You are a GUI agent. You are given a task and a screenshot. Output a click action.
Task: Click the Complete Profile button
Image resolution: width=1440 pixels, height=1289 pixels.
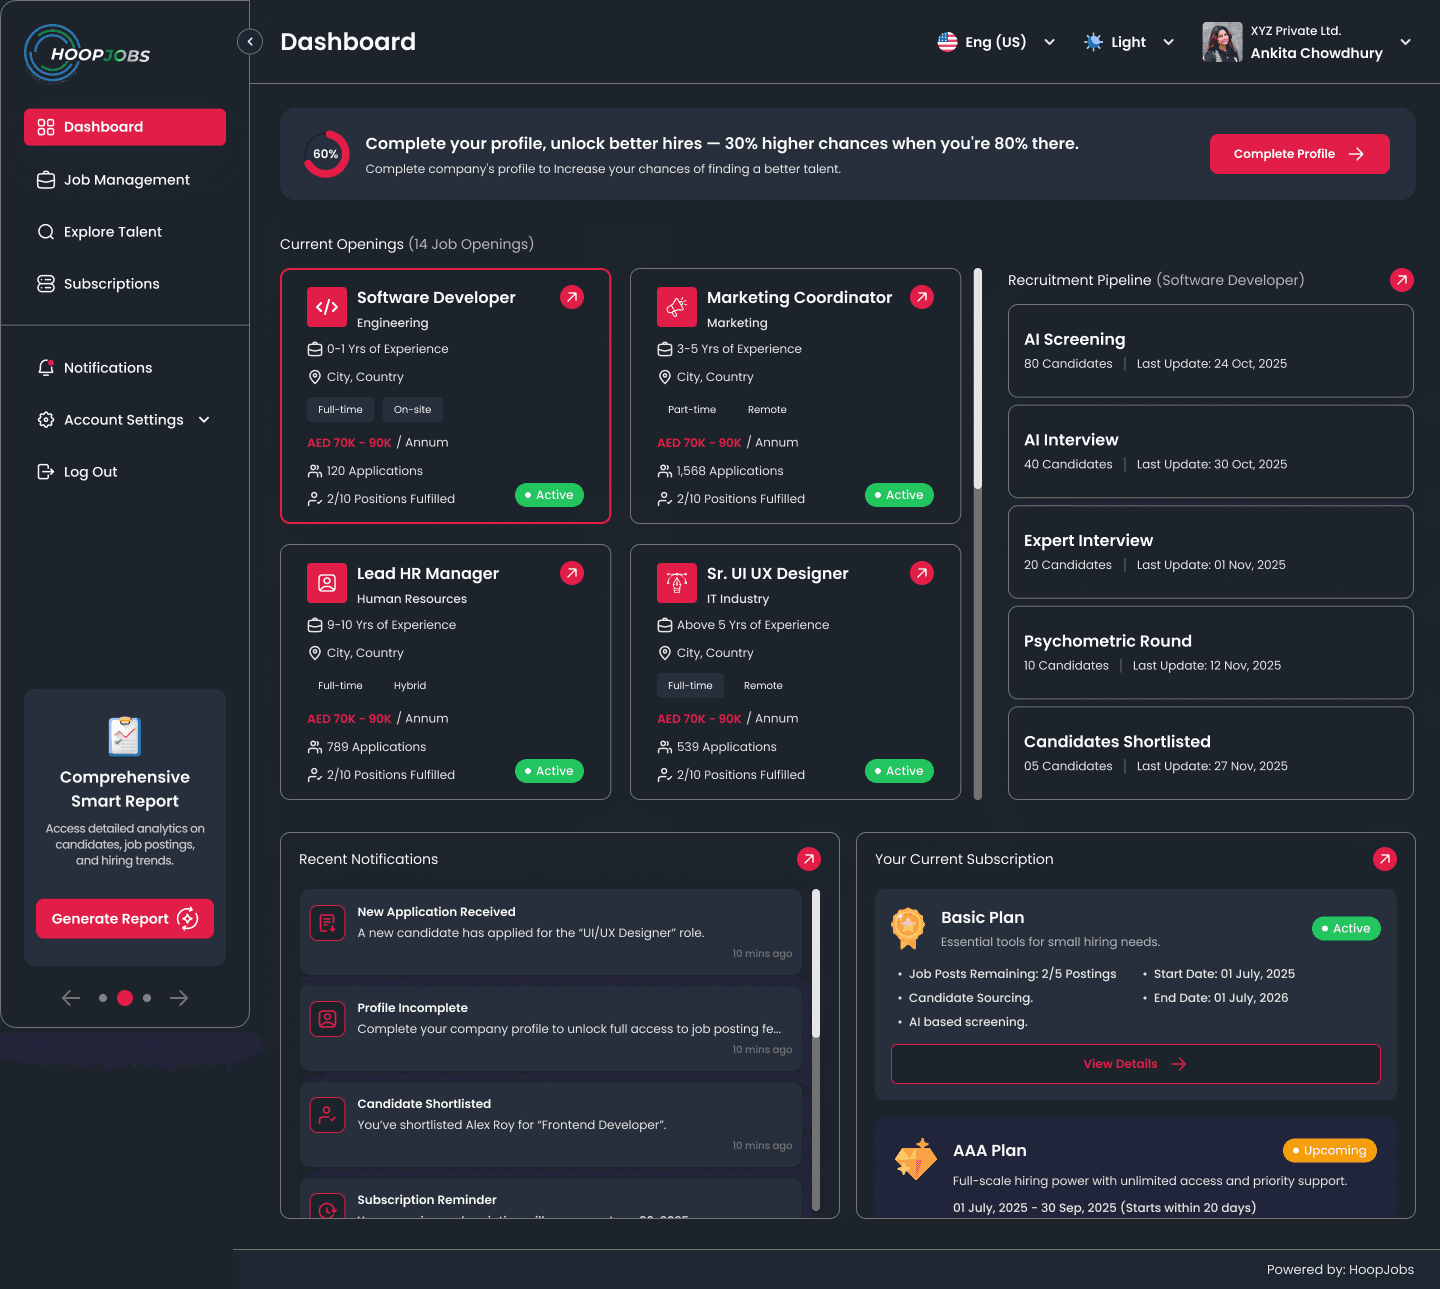1299,153
